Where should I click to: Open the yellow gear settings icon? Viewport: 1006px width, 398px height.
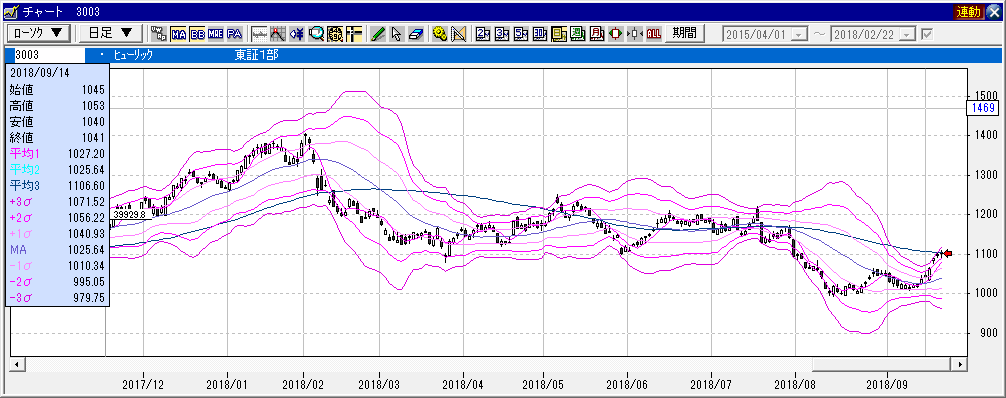point(439,34)
